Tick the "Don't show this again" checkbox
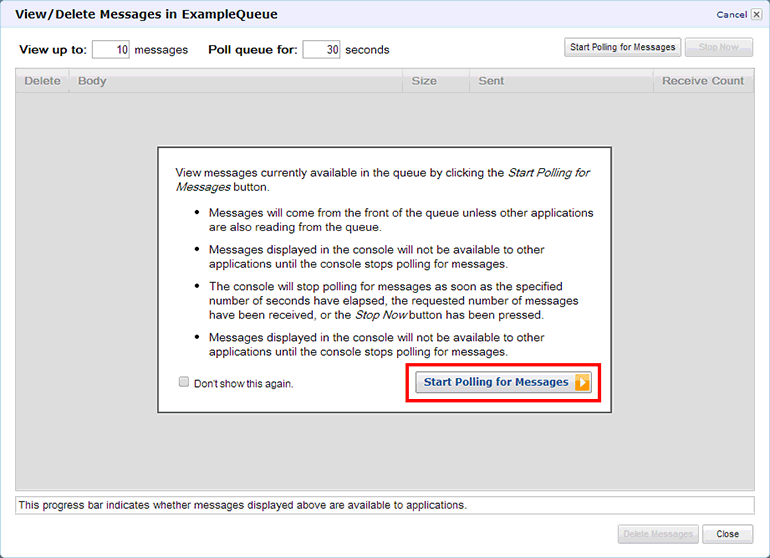This screenshot has height=558, width=770. [x=183, y=382]
